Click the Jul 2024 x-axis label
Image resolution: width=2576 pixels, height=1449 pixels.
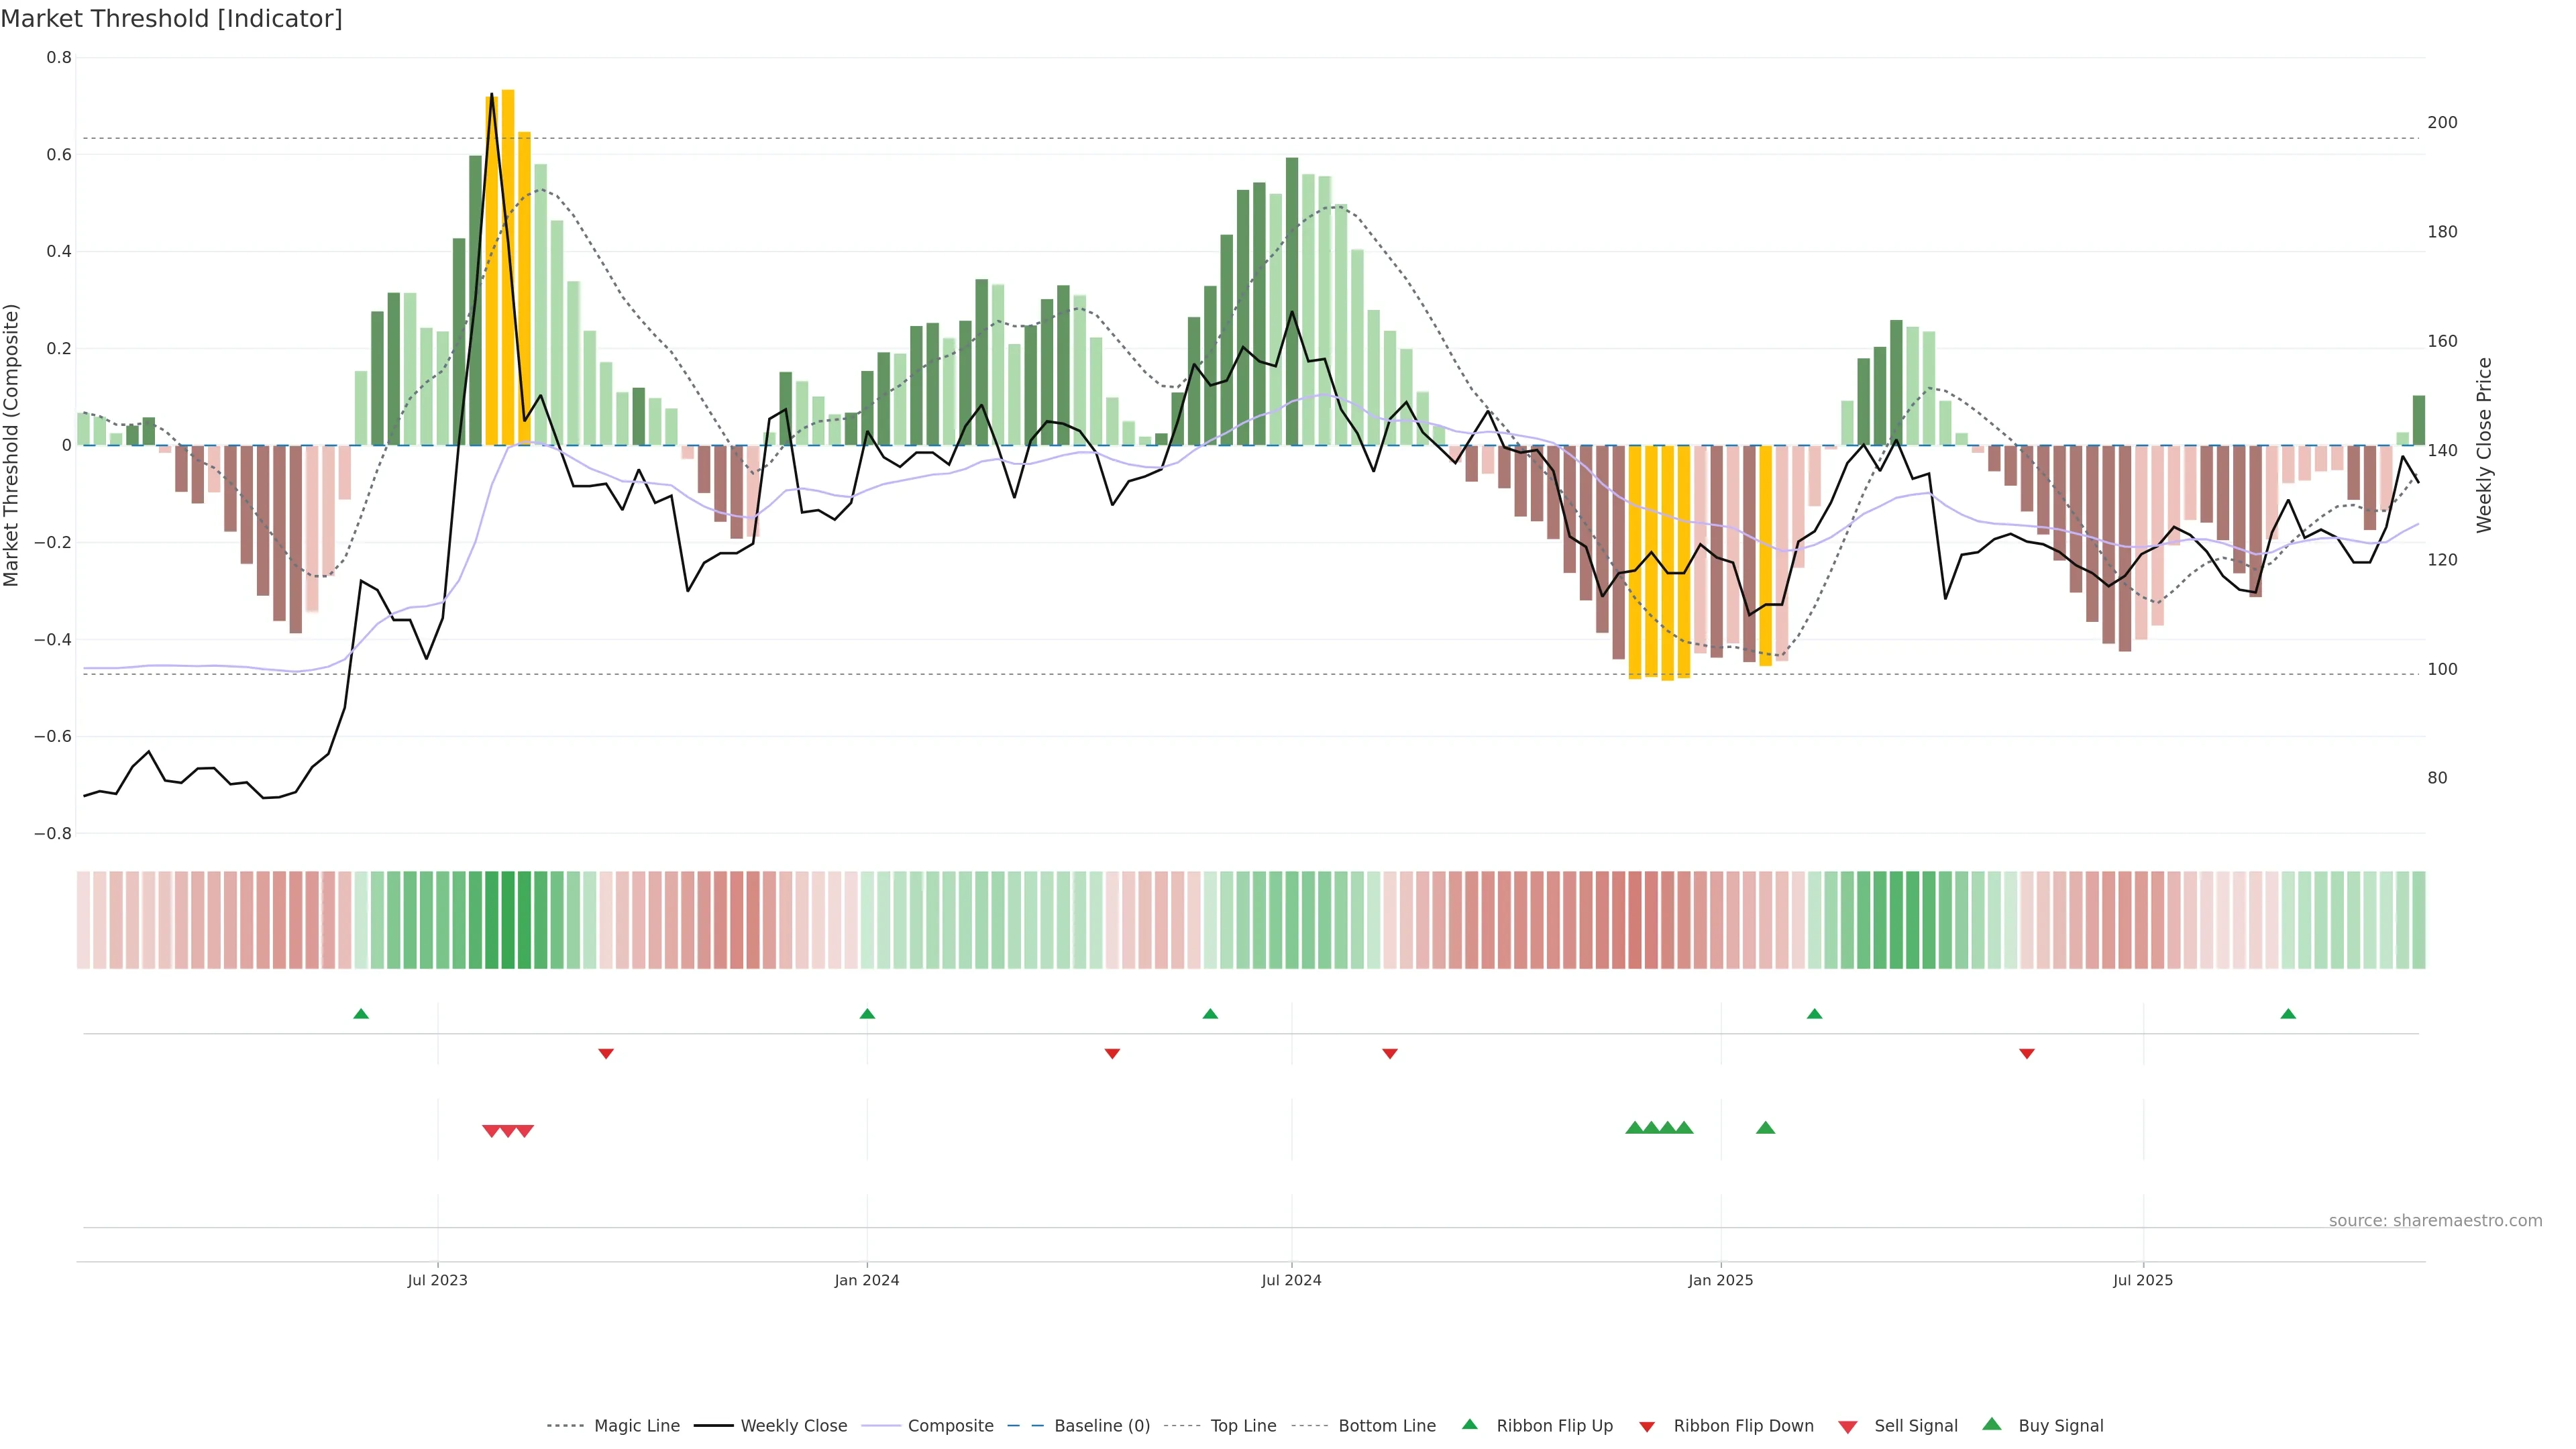coord(1291,1280)
